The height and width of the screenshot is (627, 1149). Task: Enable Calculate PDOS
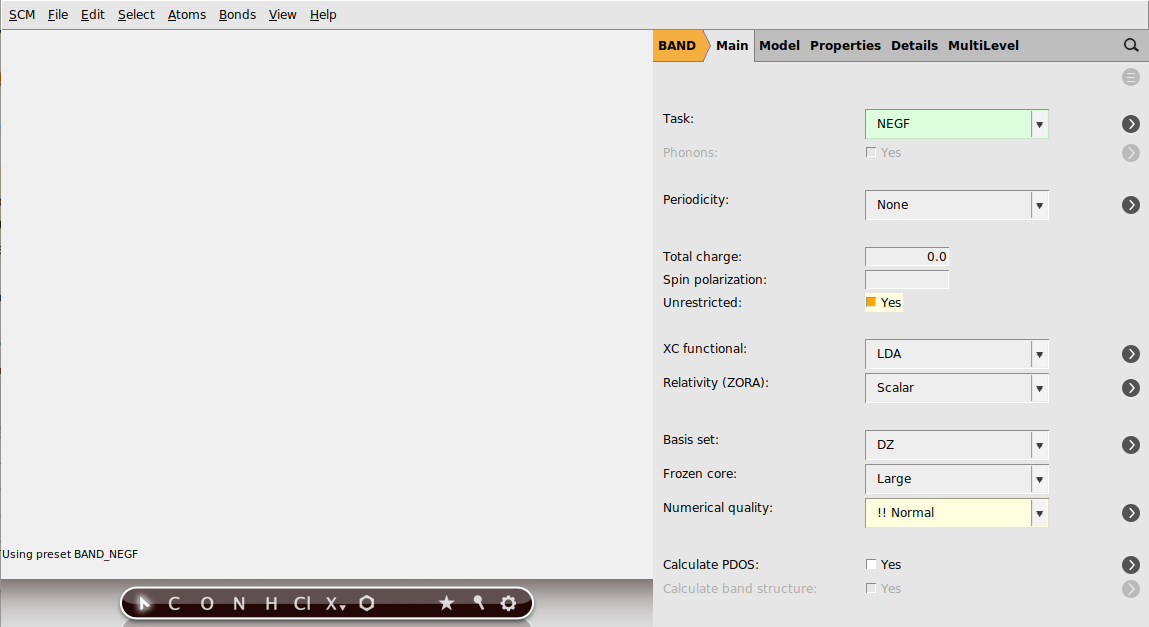pos(871,564)
